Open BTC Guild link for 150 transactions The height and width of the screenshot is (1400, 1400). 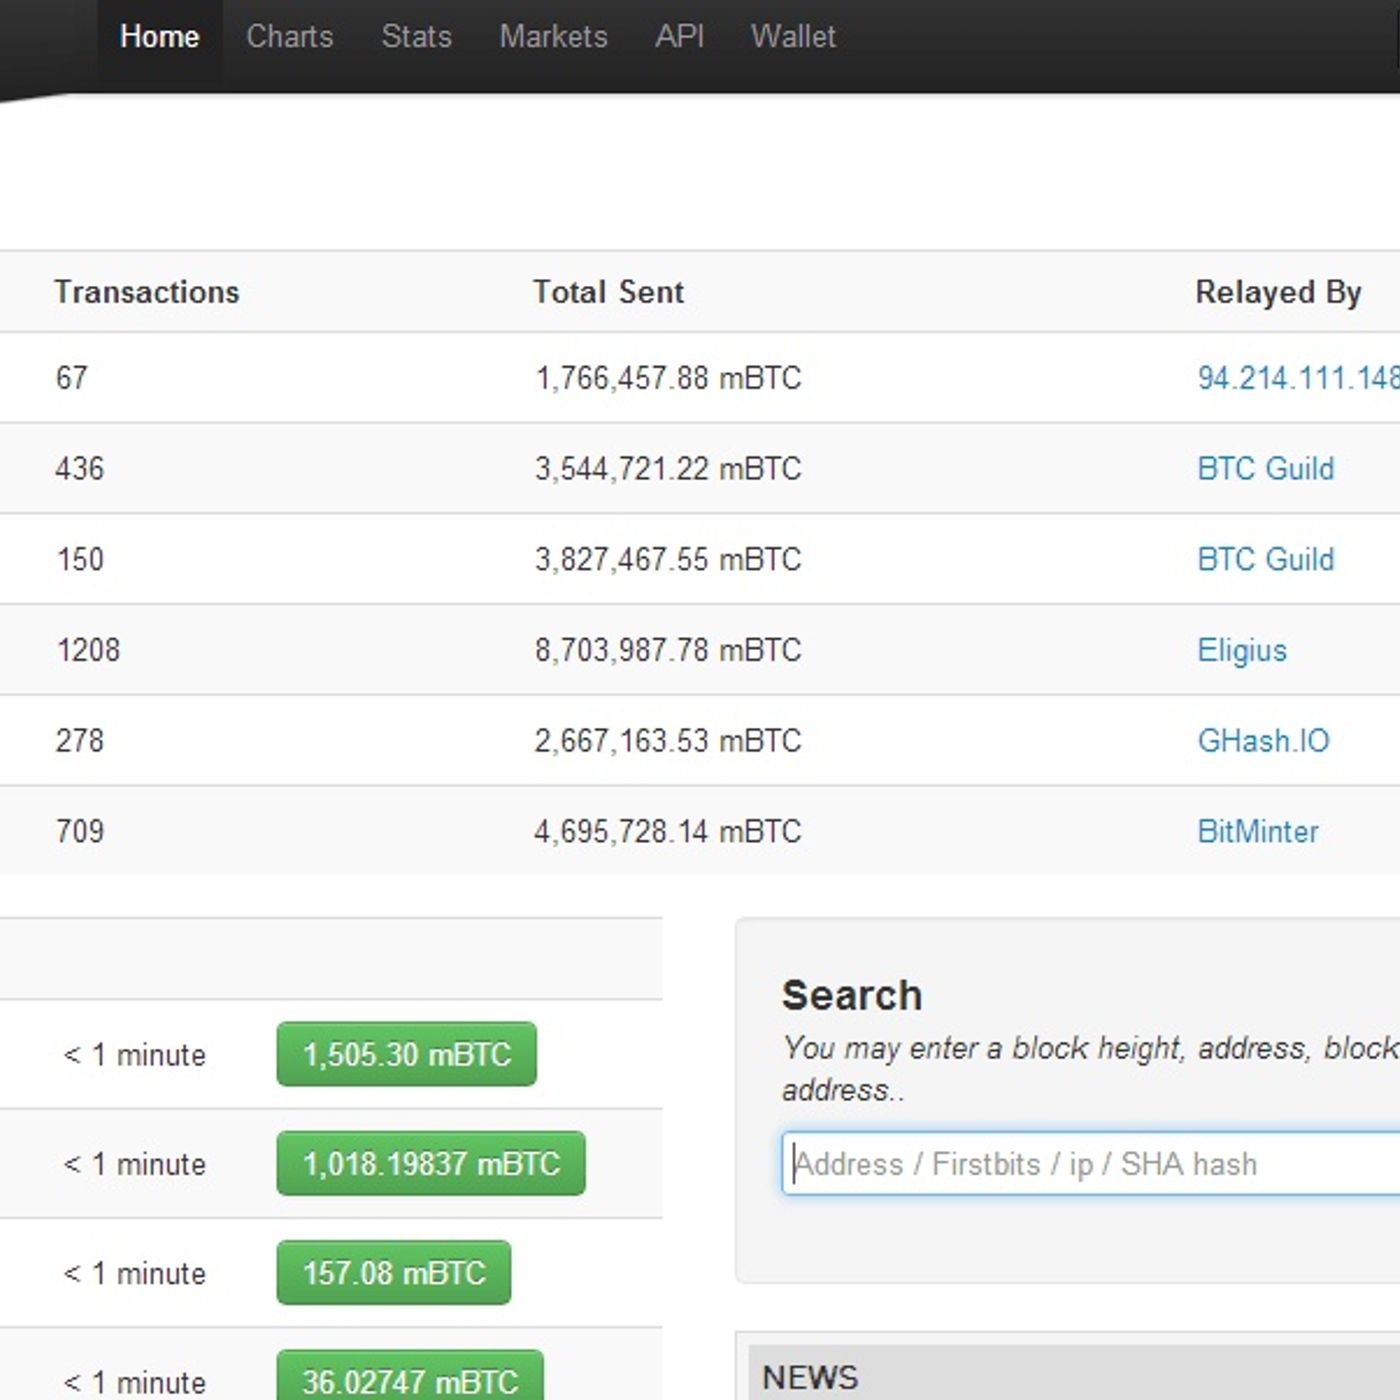tap(1265, 559)
